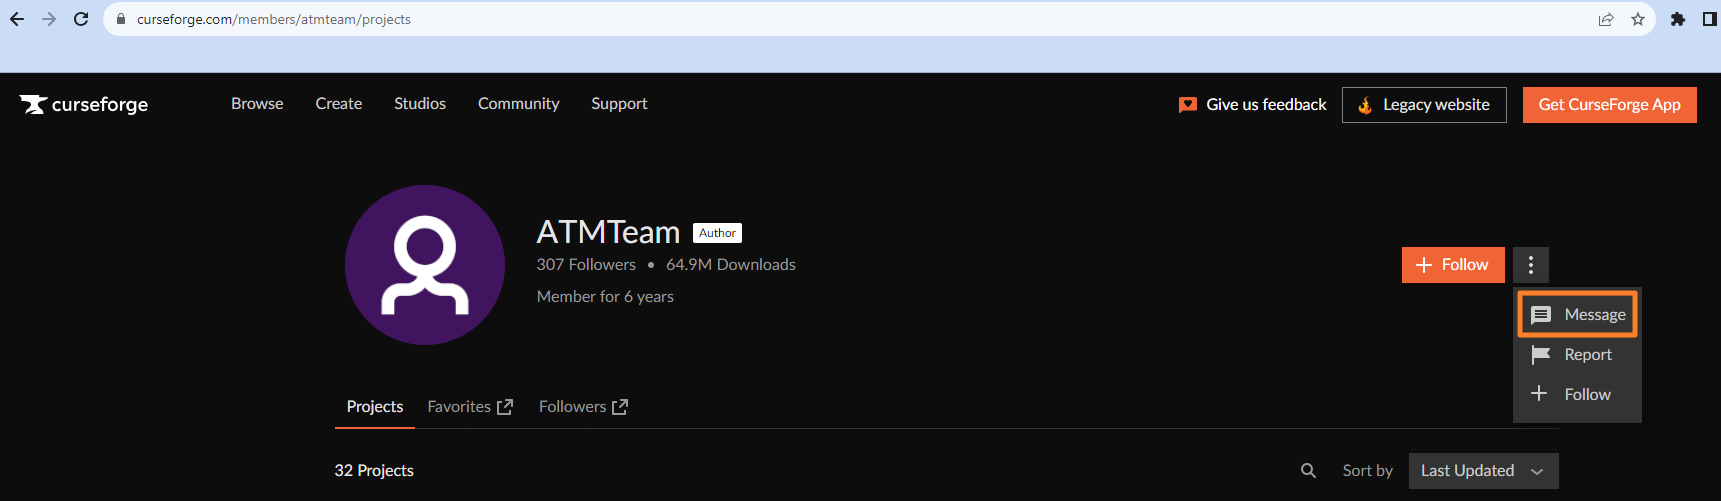
Task: Bookmark this page with star icon
Action: pos(1638,19)
